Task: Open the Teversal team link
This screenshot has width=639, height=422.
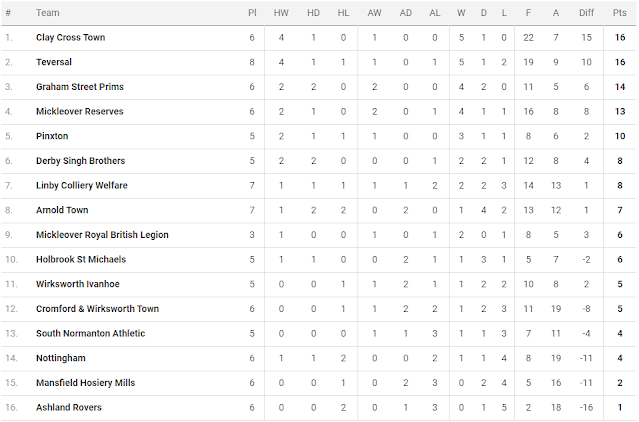Action: coord(54,62)
